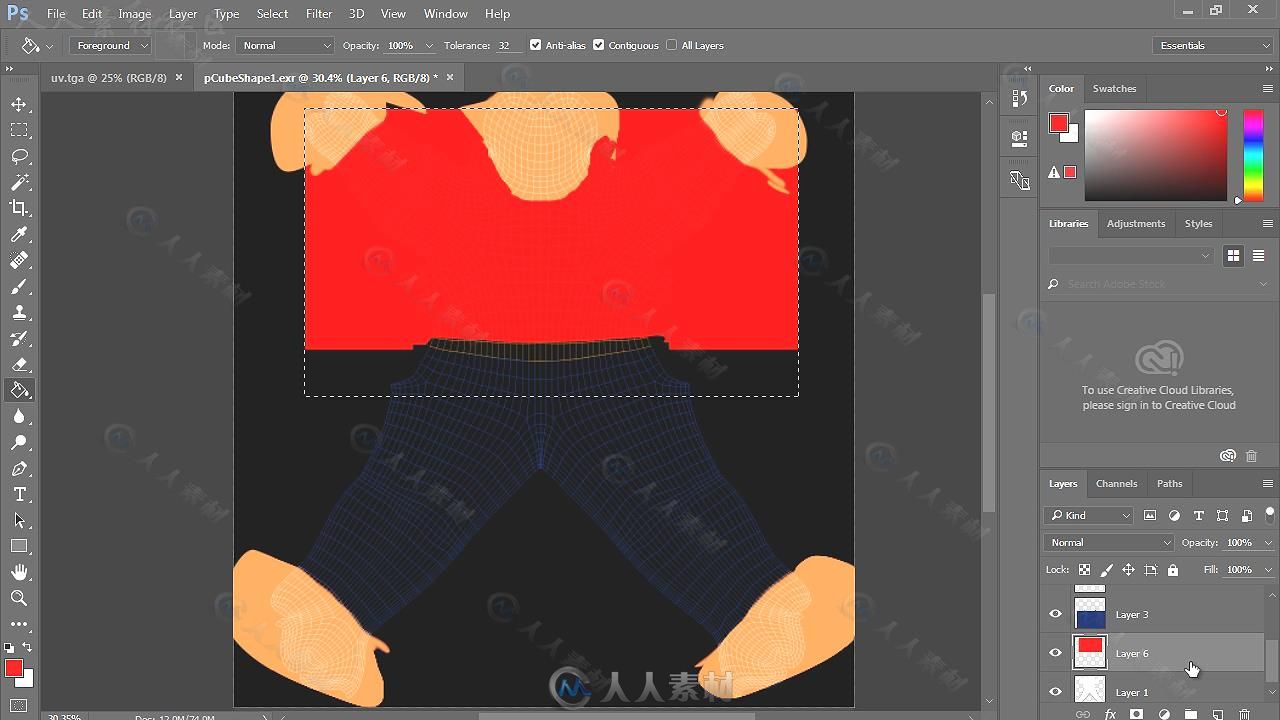Select the Spot Healing Brush tool
Screen dimensions: 1280x720
coord(19,261)
